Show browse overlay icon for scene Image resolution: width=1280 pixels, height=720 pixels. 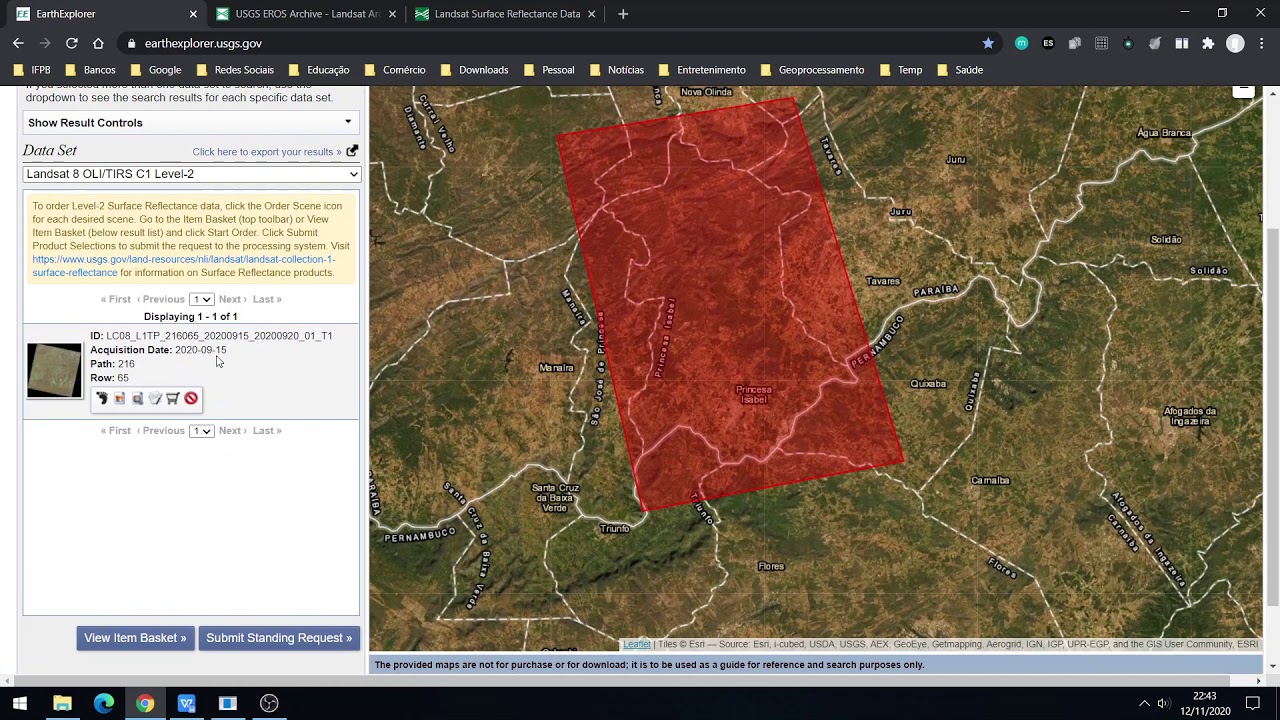pyautogui.click(x=119, y=398)
